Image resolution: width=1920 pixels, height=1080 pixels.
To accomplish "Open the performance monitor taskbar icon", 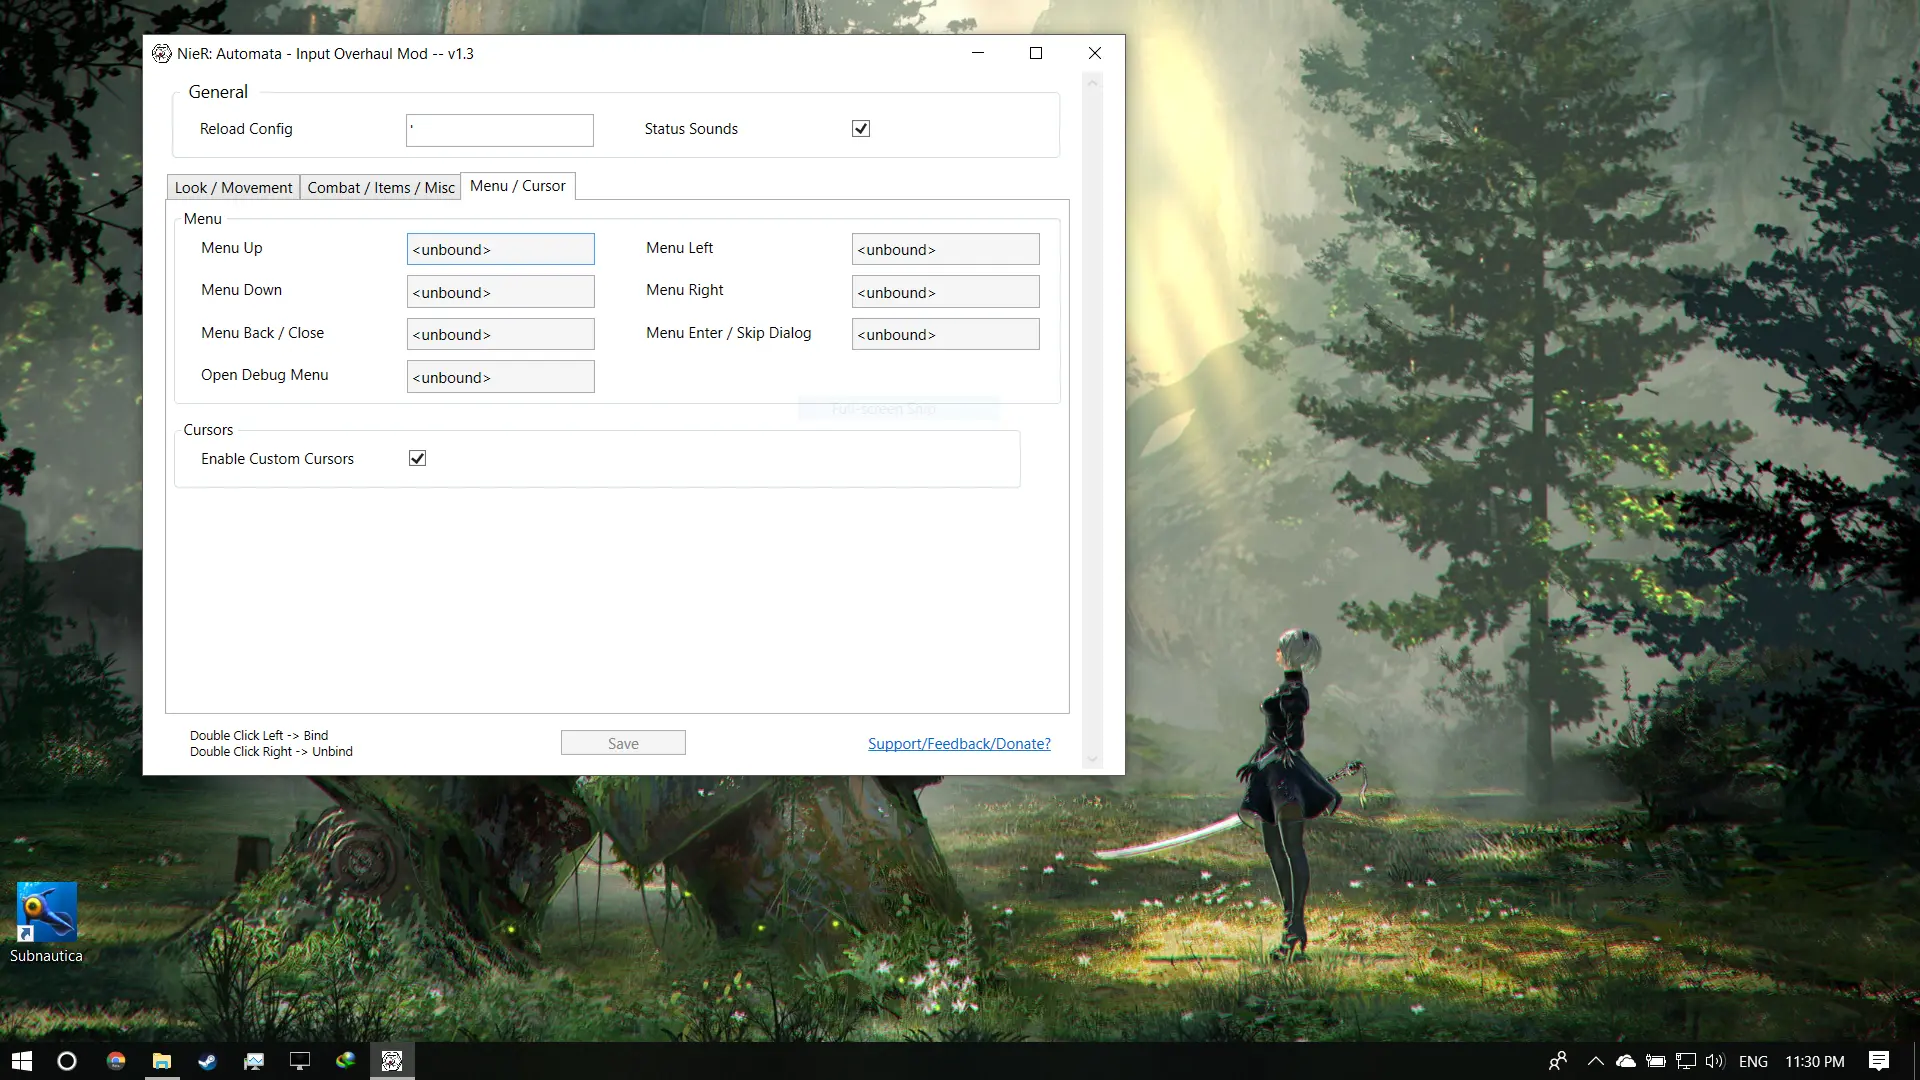I will 254,1061.
